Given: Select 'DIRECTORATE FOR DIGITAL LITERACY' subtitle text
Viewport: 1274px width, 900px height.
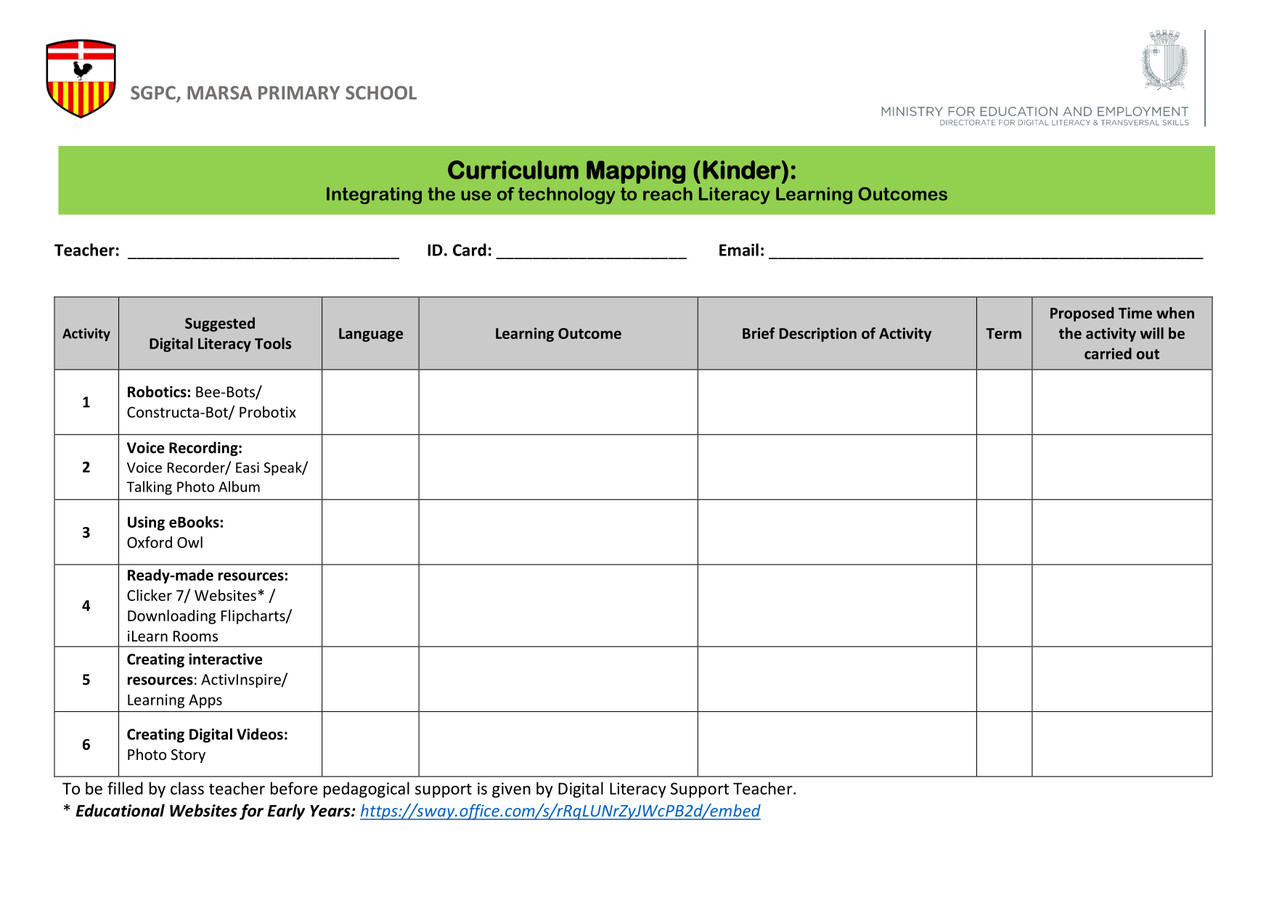Looking at the screenshot, I should point(1064,122).
